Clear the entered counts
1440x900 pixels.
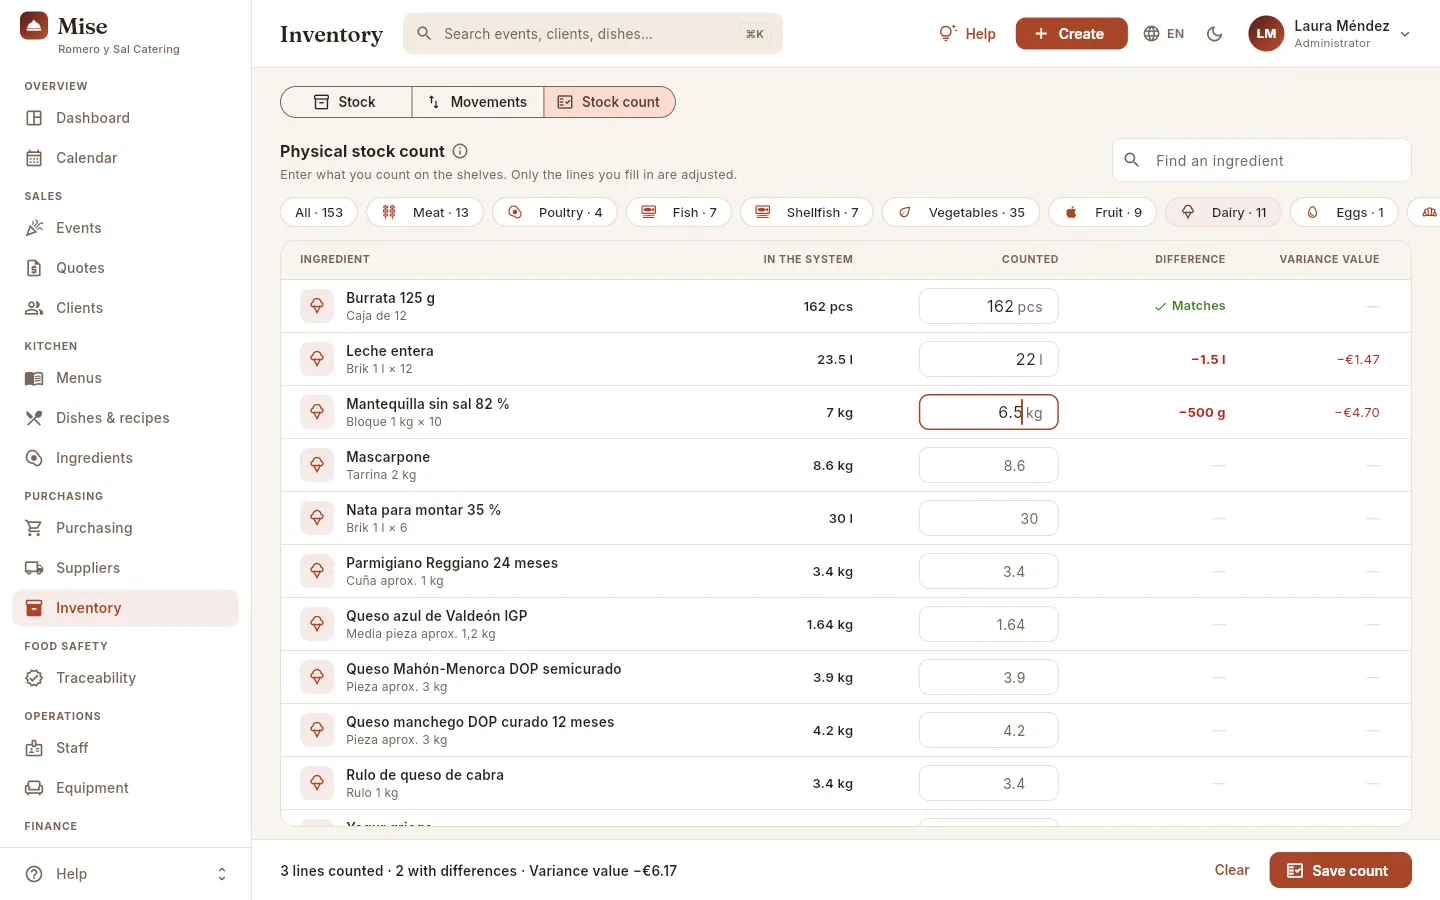[1232, 870]
